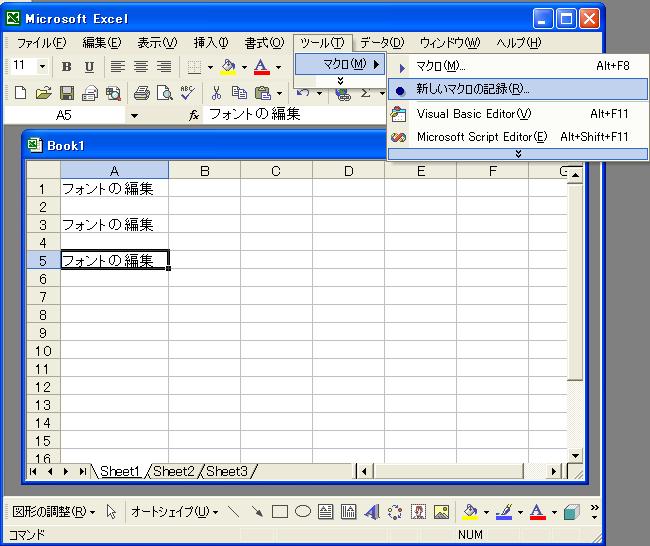Open the ファイル(F) menu
650x546 pixels.
point(41,43)
